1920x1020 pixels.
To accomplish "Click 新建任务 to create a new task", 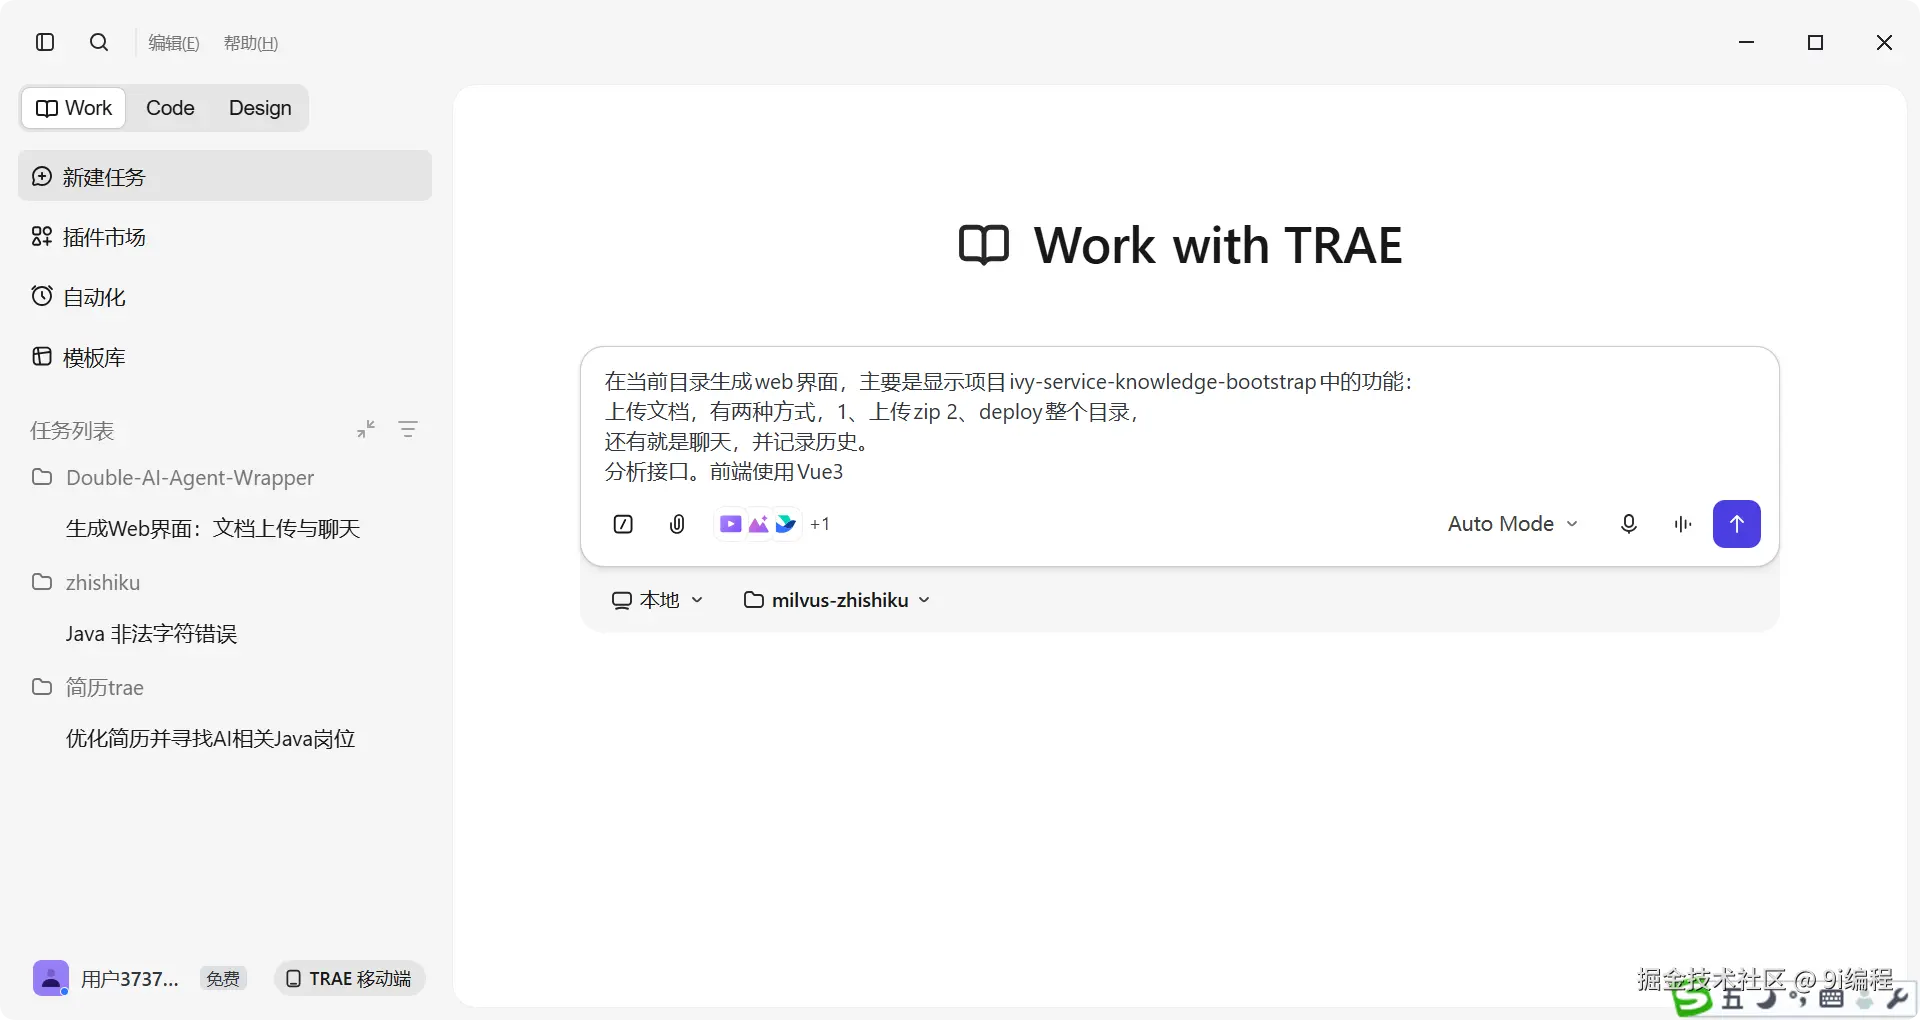I will (x=225, y=177).
